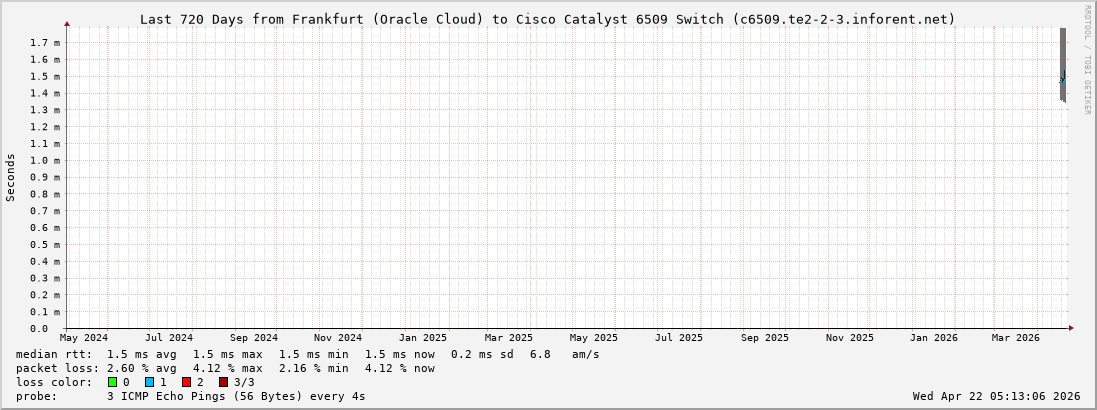Click the dark red 3/3 loss swatch
Viewport: 1097px width, 410px height.
[224, 382]
